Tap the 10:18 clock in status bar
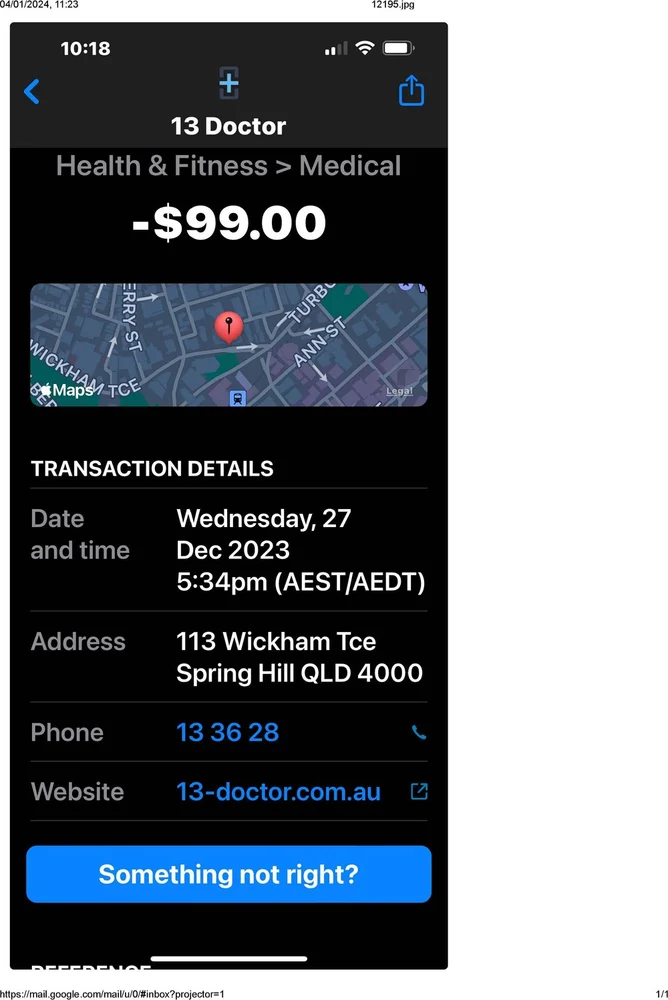The image size is (668, 1000). pyautogui.click(x=85, y=48)
